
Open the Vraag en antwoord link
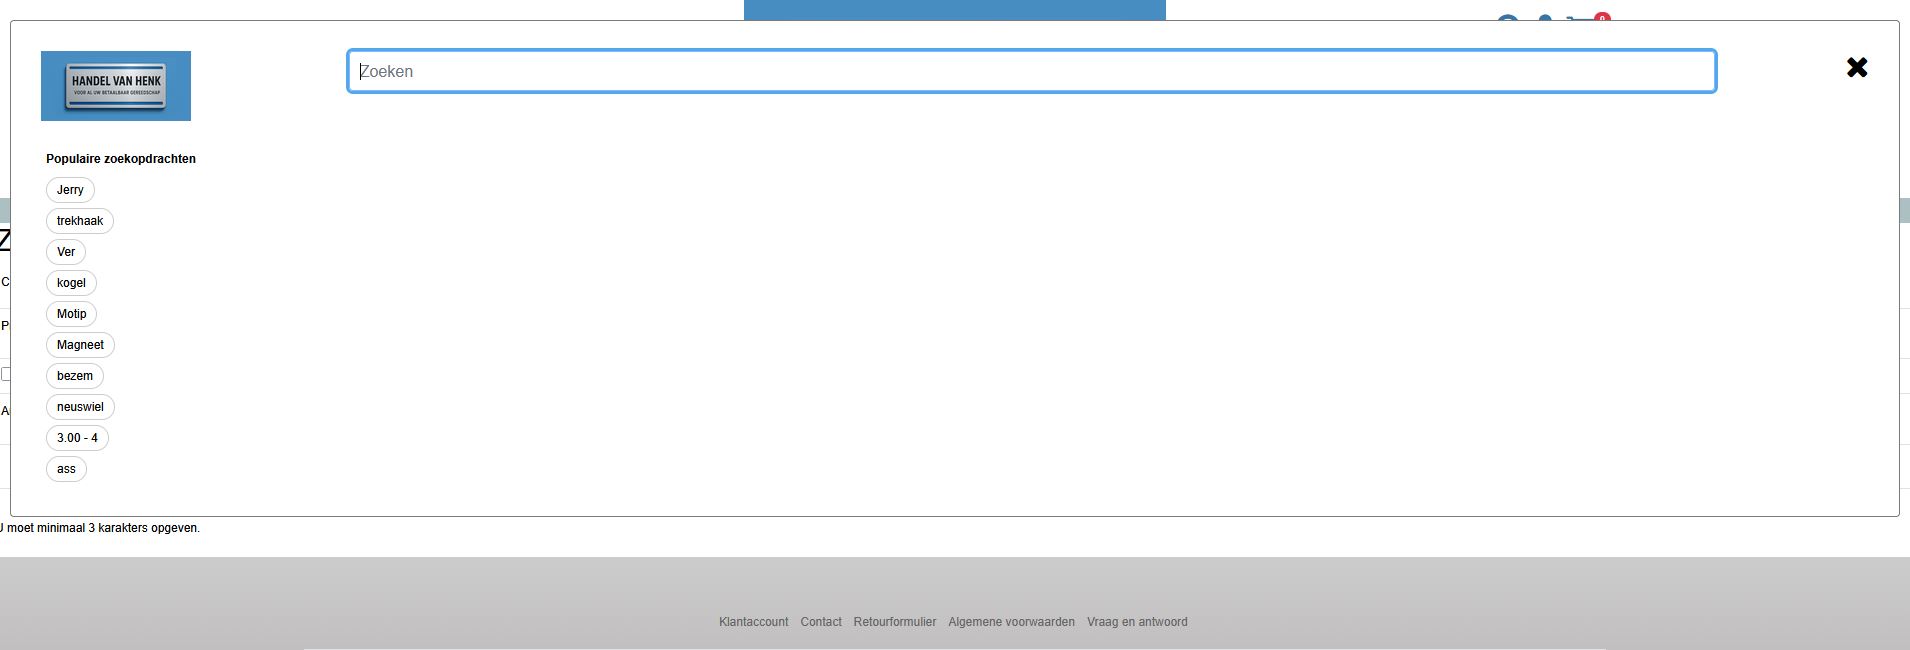[1137, 622]
